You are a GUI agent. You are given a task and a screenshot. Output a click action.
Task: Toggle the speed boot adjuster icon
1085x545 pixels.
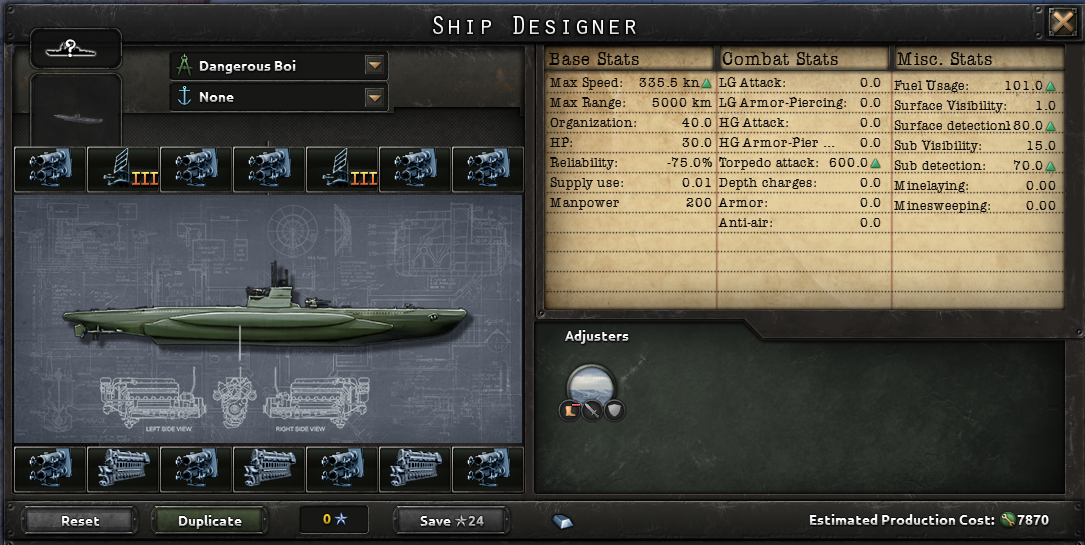(x=569, y=411)
